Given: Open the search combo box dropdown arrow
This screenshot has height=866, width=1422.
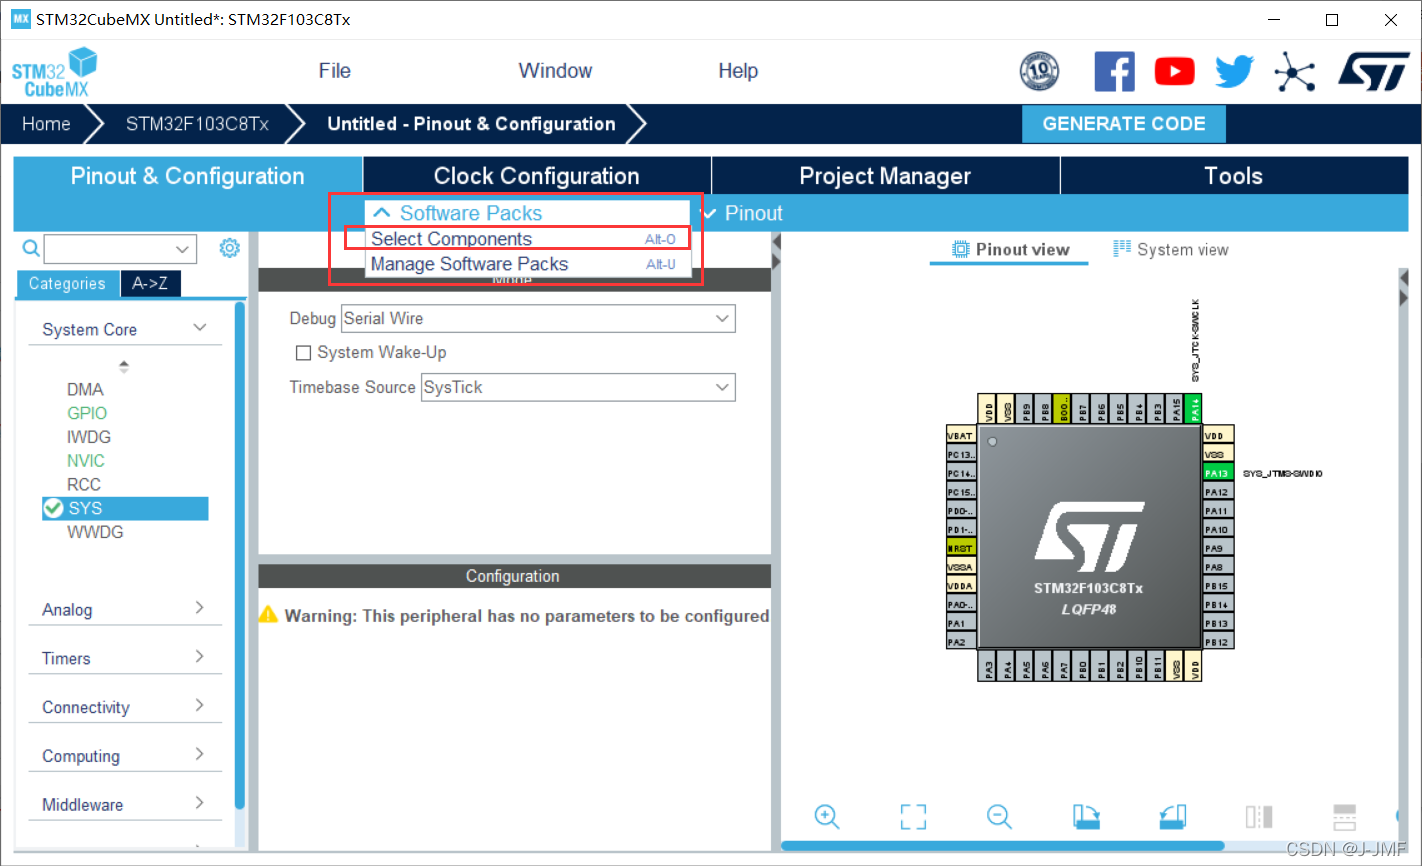Looking at the screenshot, I should (182, 249).
